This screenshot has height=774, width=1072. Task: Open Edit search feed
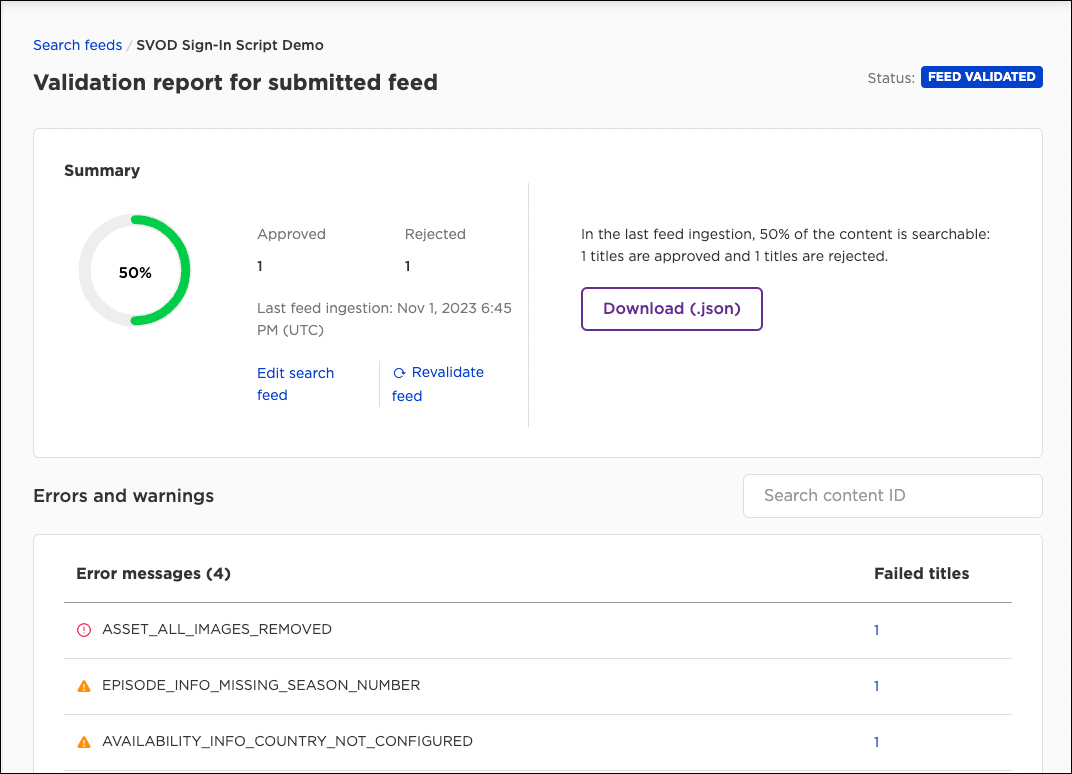[x=295, y=383]
